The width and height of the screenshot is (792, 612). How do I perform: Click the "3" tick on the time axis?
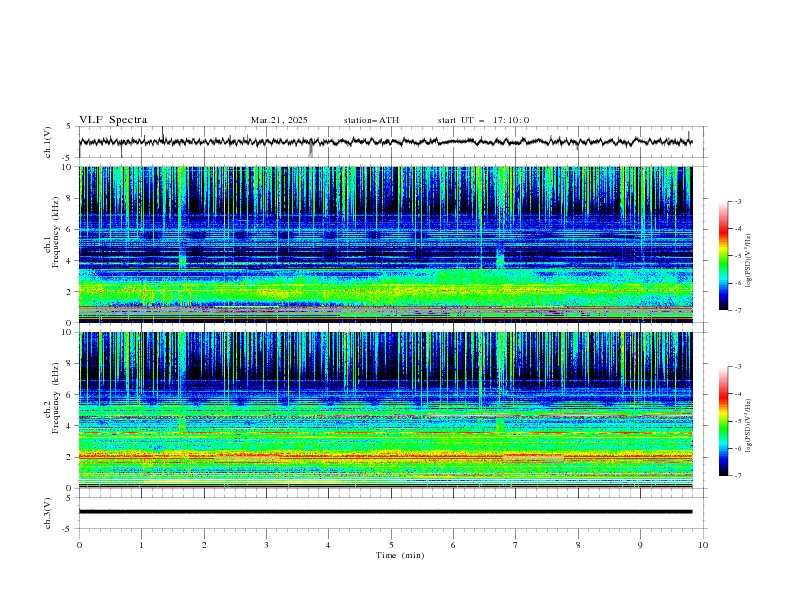pyautogui.click(x=266, y=545)
